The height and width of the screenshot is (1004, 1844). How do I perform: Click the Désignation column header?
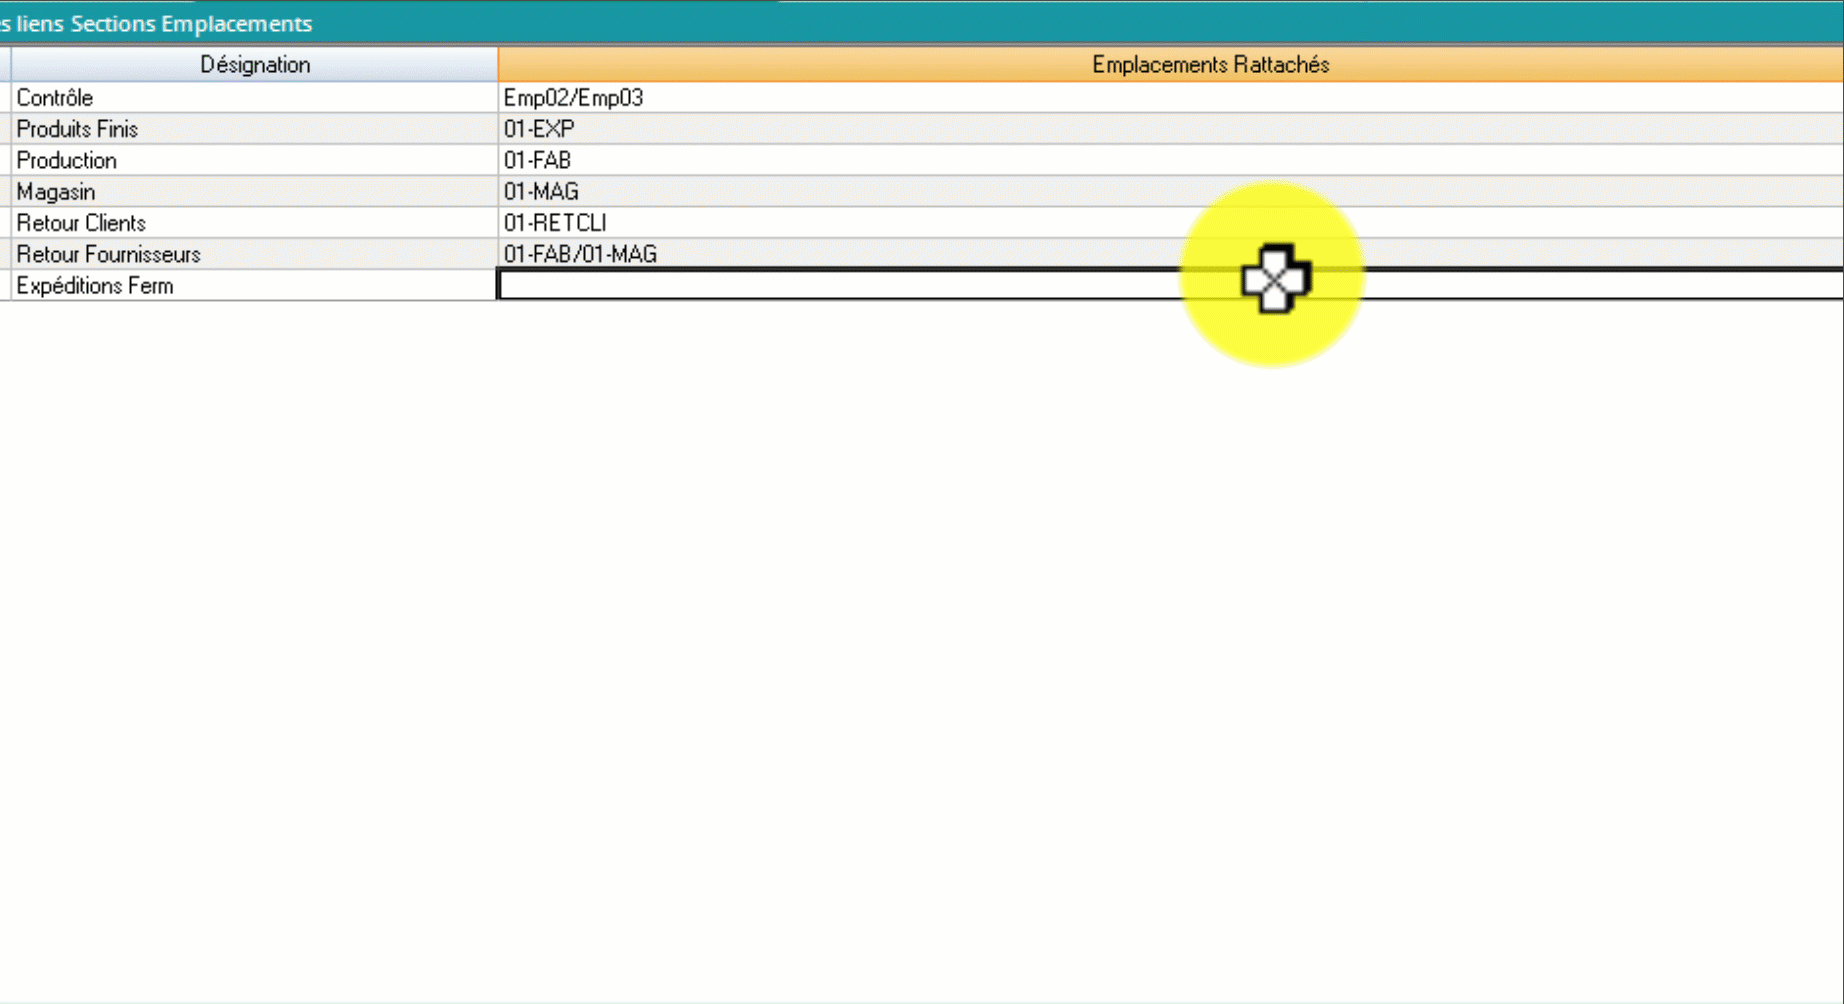(254, 65)
